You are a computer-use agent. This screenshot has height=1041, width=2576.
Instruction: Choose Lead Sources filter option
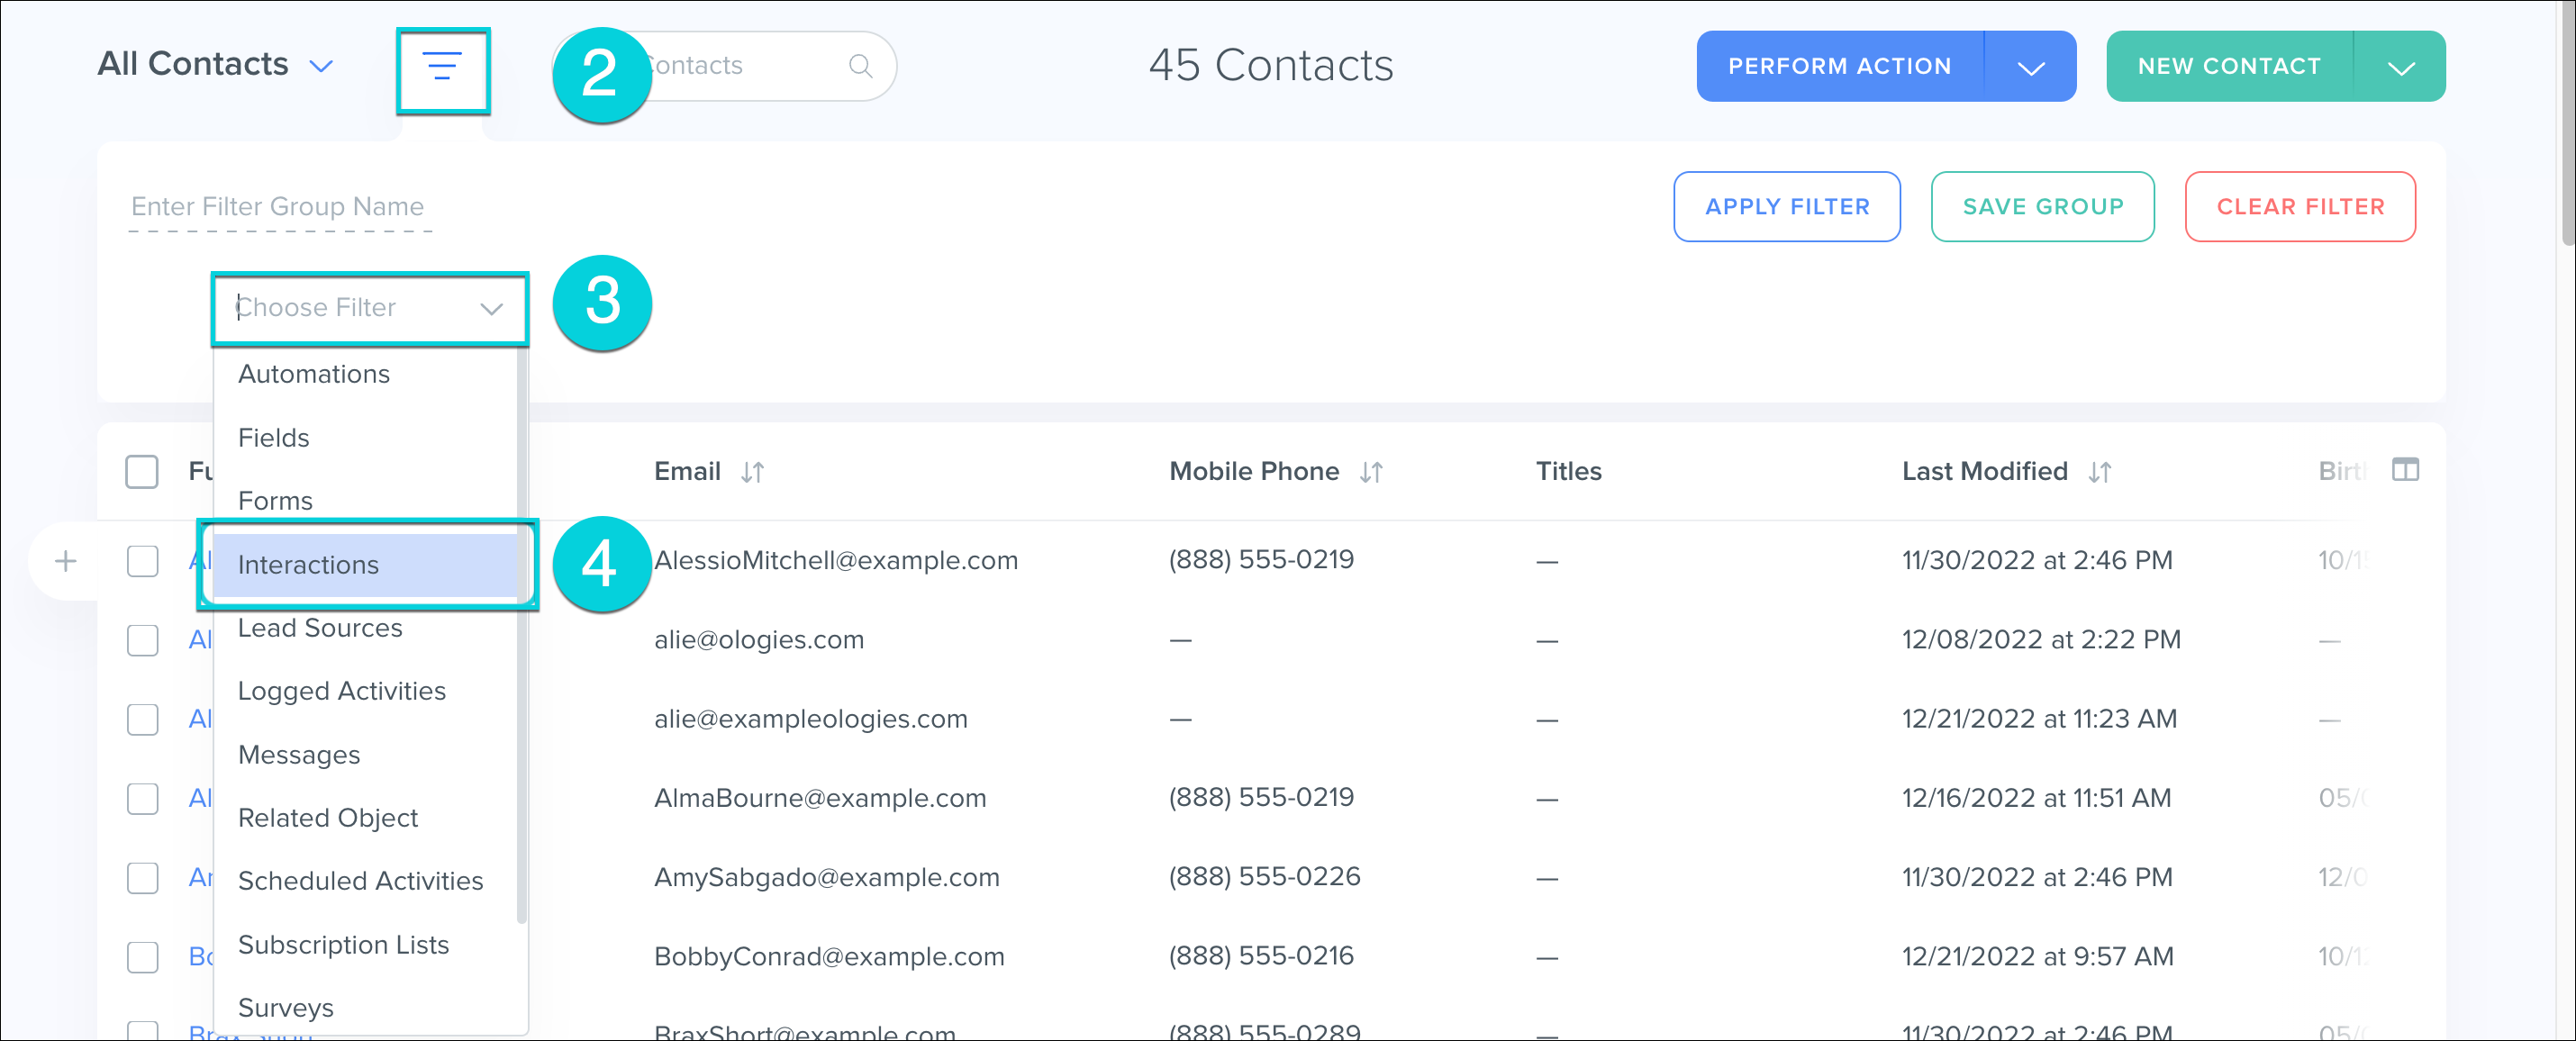tap(320, 628)
